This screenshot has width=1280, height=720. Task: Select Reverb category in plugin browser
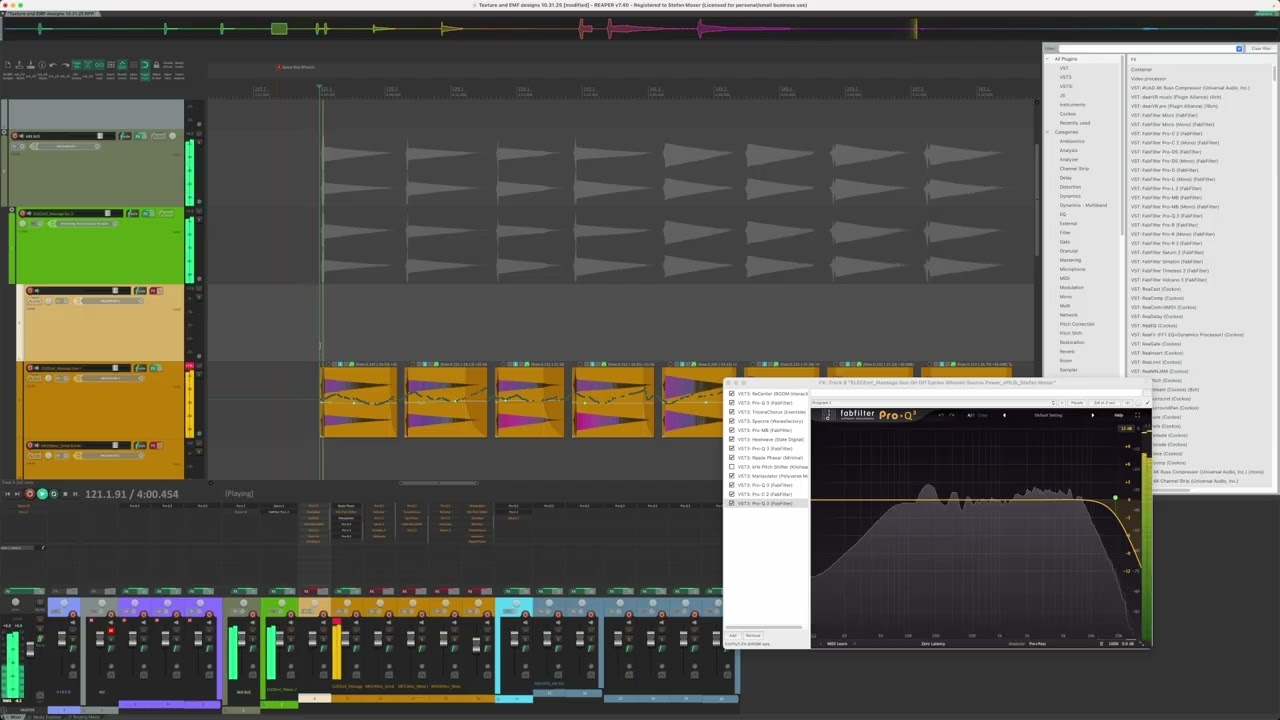(x=1067, y=352)
